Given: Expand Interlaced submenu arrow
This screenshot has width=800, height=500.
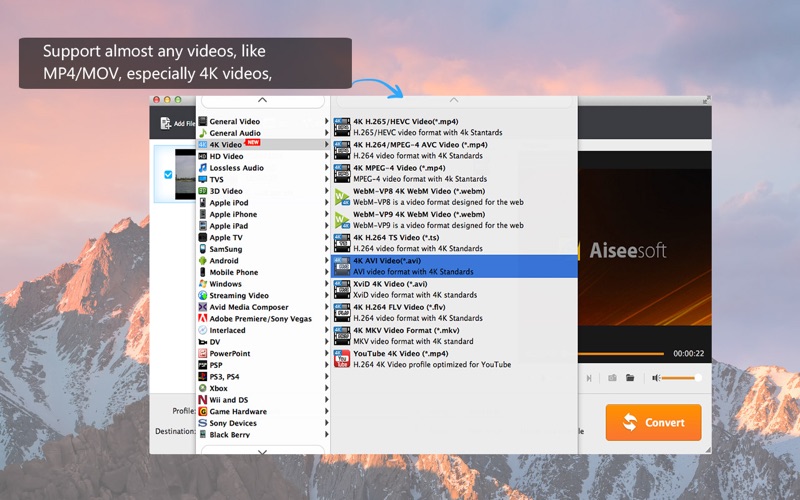Looking at the screenshot, I should (x=327, y=330).
